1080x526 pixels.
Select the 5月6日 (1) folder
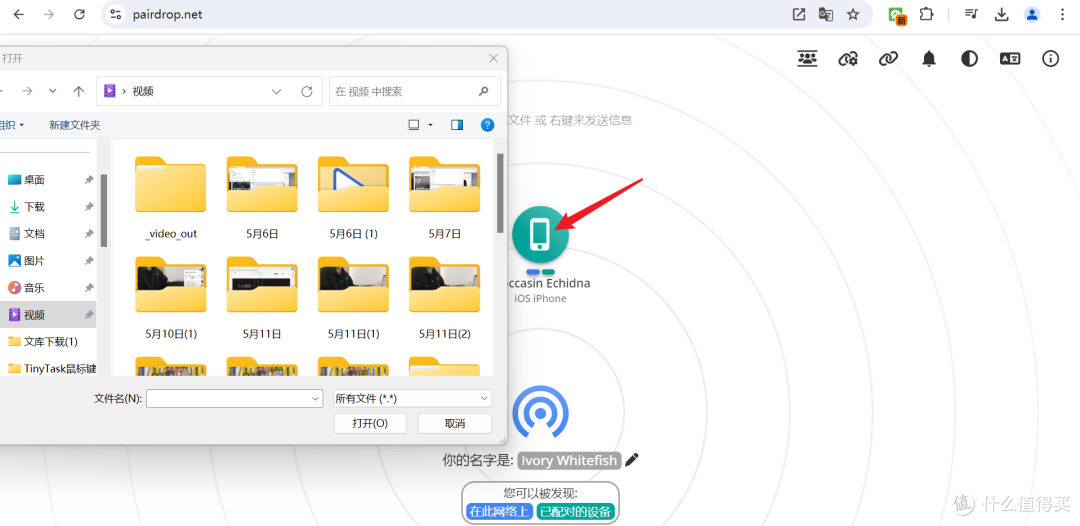[353, 198]
